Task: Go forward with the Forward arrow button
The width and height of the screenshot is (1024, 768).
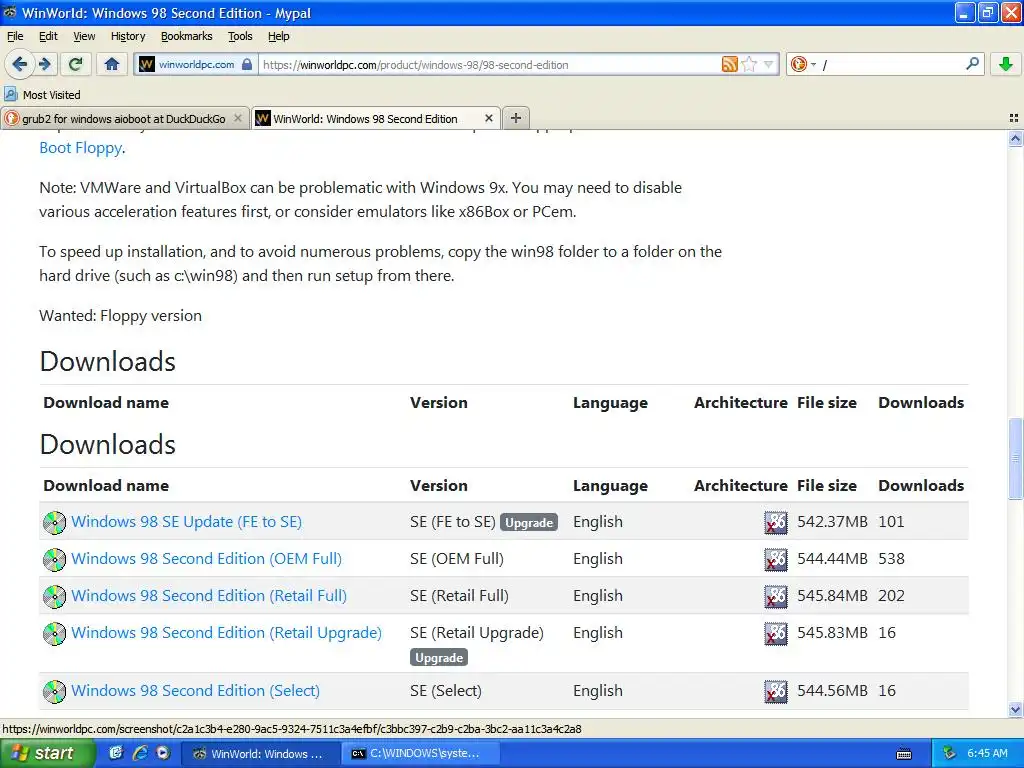Action: (45, 64)
